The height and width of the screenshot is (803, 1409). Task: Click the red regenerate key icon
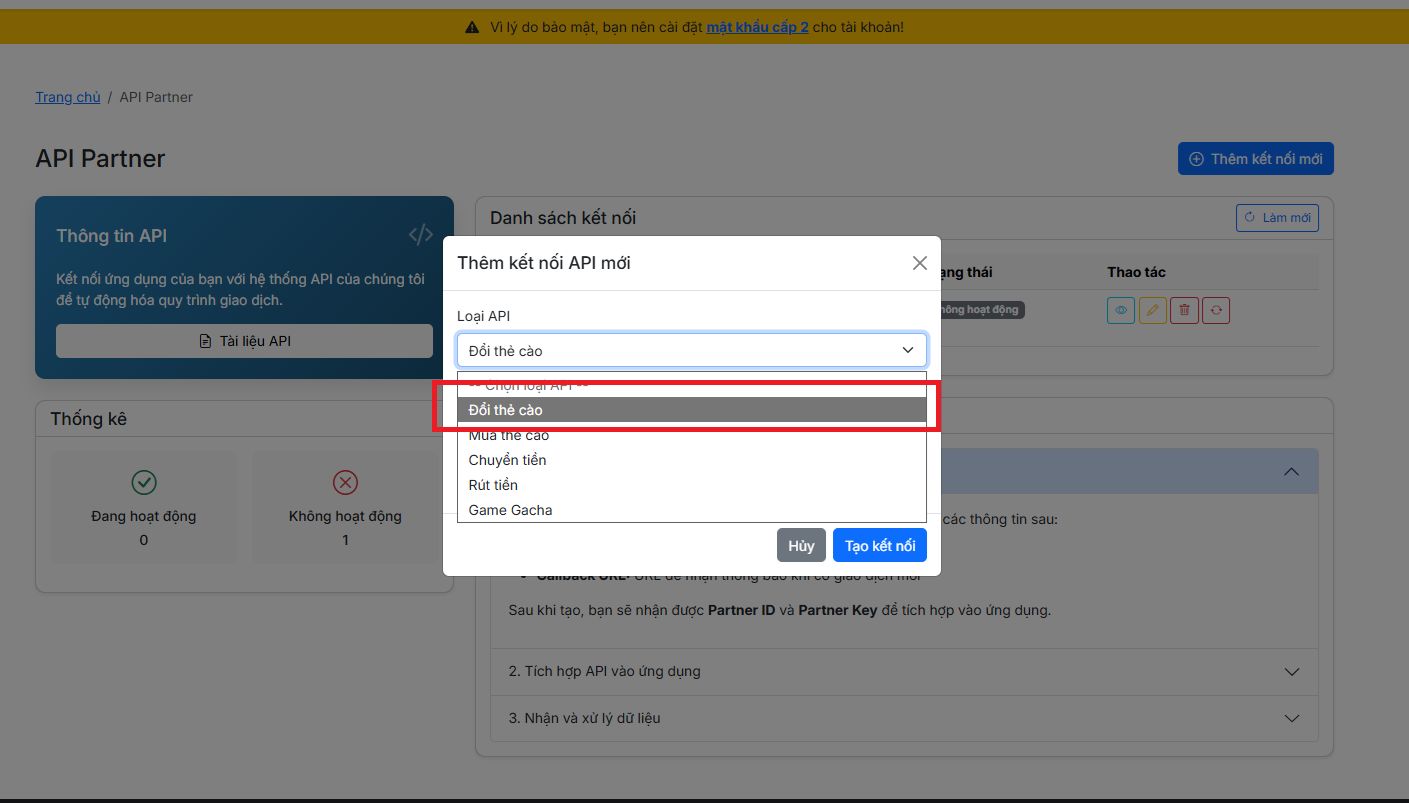1216,310
